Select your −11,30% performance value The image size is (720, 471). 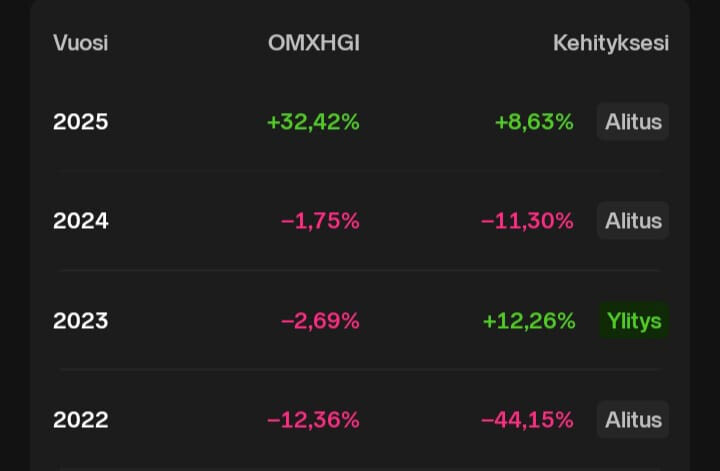click(527, 221)
